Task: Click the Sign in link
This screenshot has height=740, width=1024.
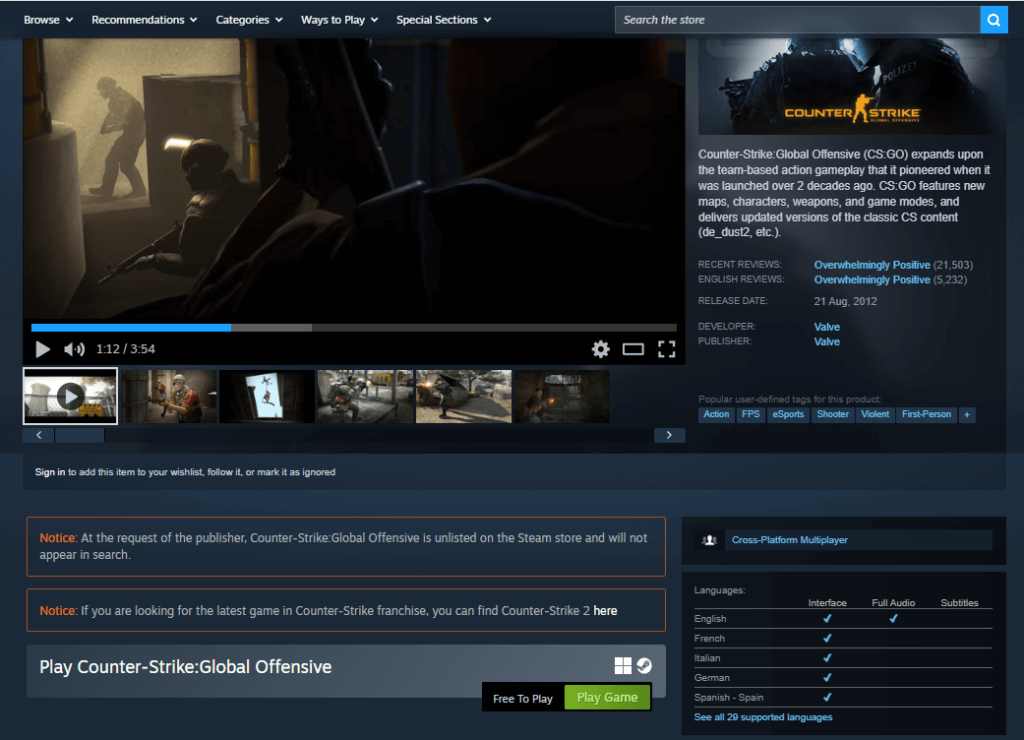Action: click(50, 472)
